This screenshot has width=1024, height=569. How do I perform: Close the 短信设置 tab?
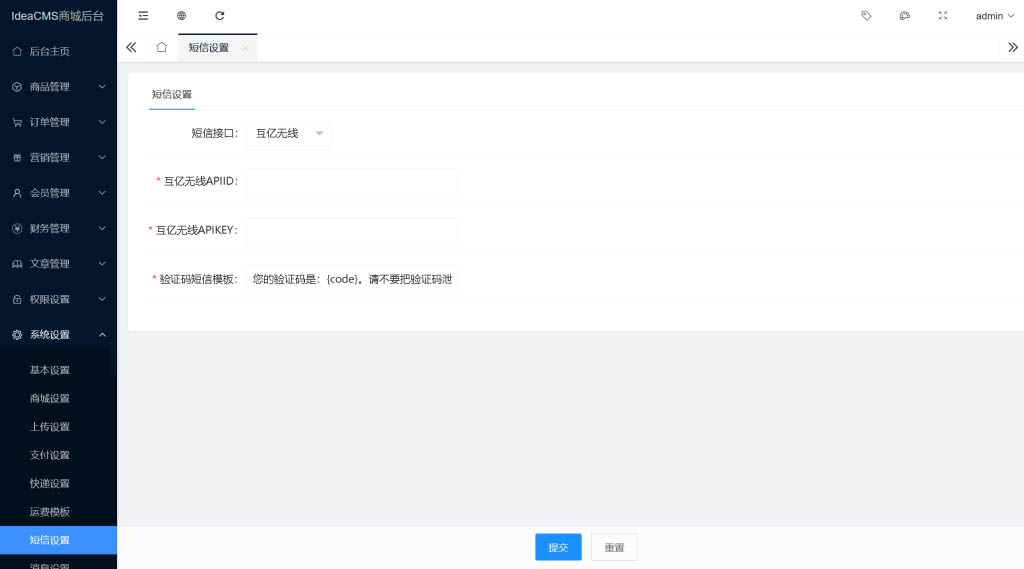tap(245, 48)
